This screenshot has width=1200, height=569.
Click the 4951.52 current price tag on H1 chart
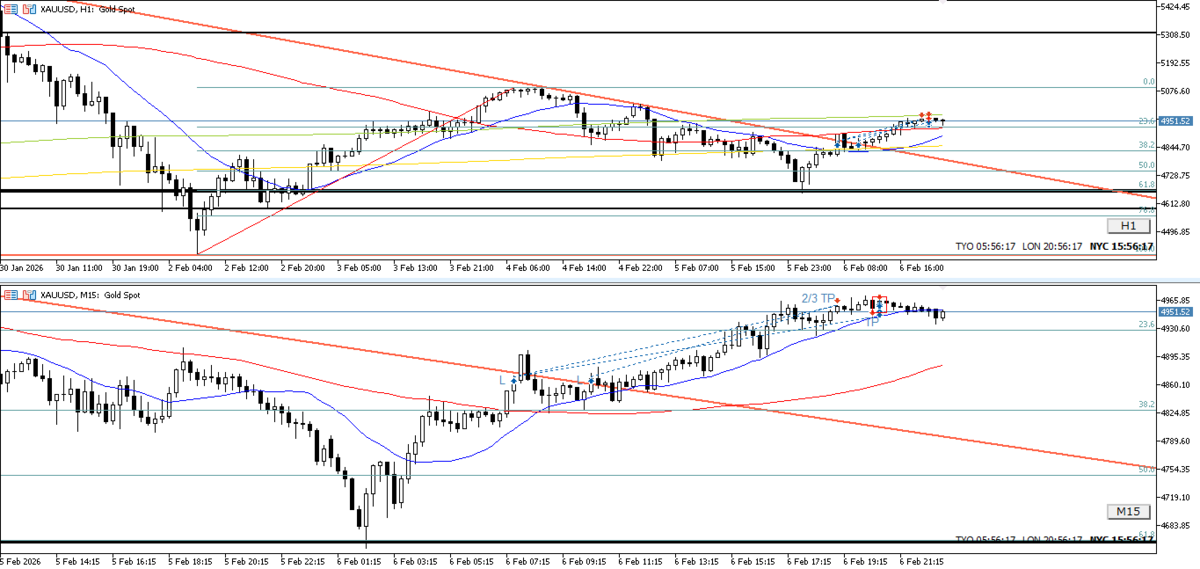coord(1175,121)
